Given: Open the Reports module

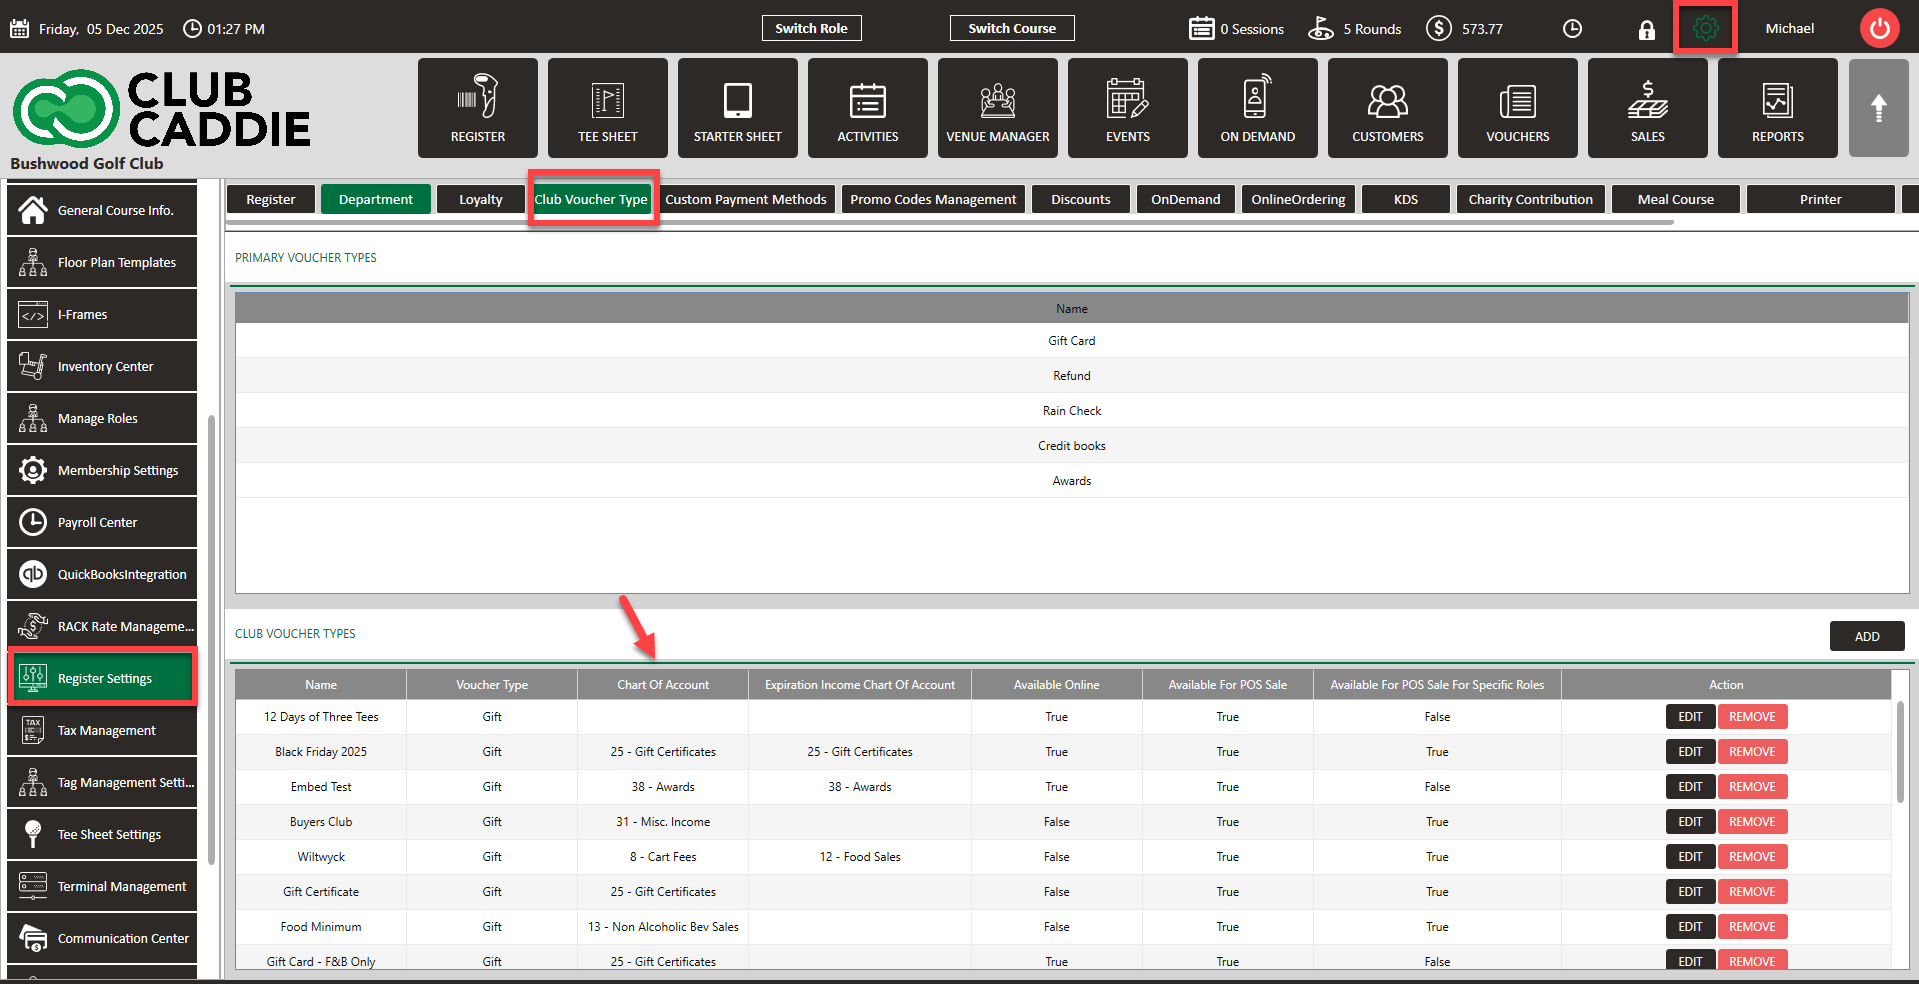Looking at the screenshot, I should pos(1777,108).
